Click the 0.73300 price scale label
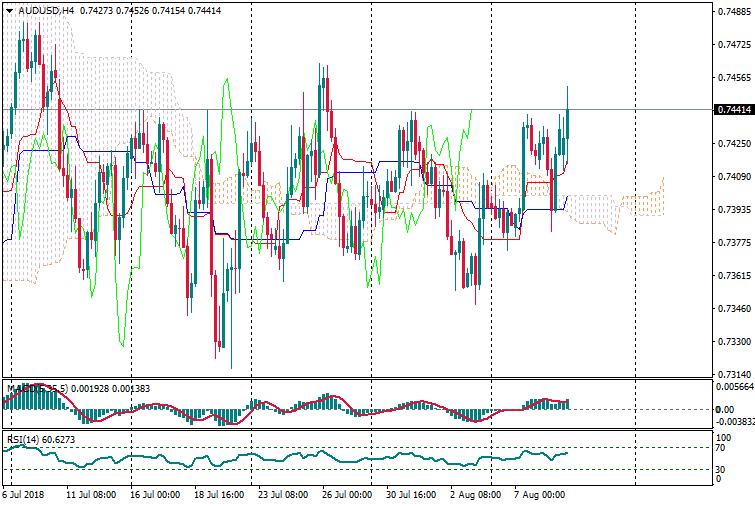 click(x=733, y=341)
